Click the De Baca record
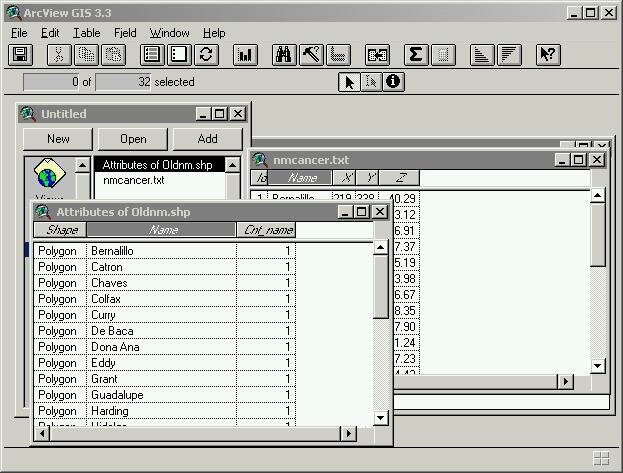This screenshot has height=473, width=623. [164, 331]
